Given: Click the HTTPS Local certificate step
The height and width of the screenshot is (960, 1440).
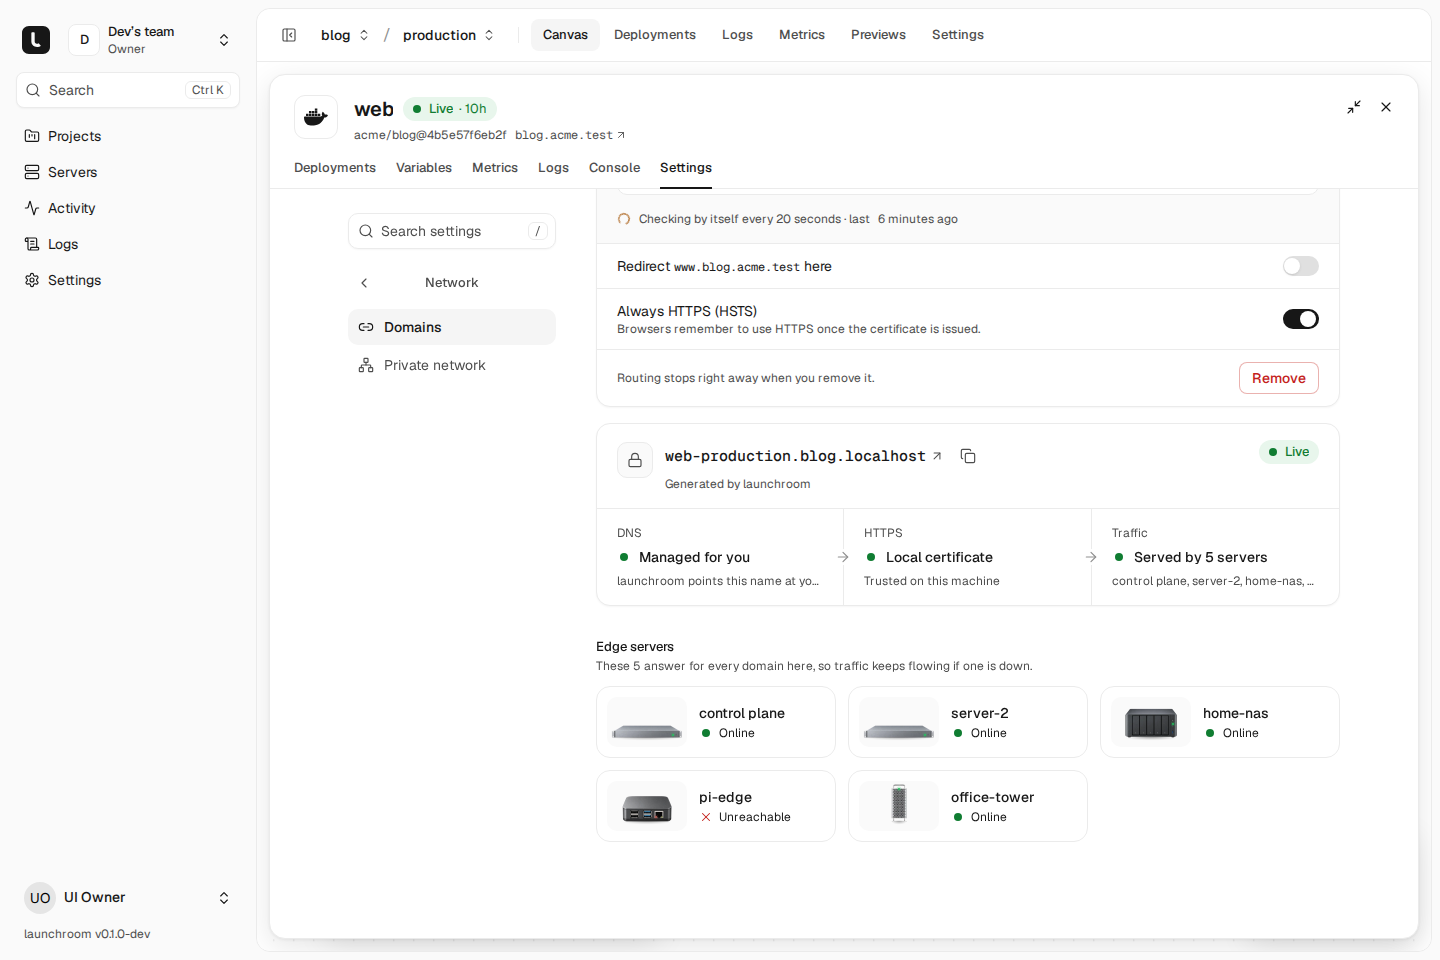Looking at the screenshot, I should click(x=967, y=557).
